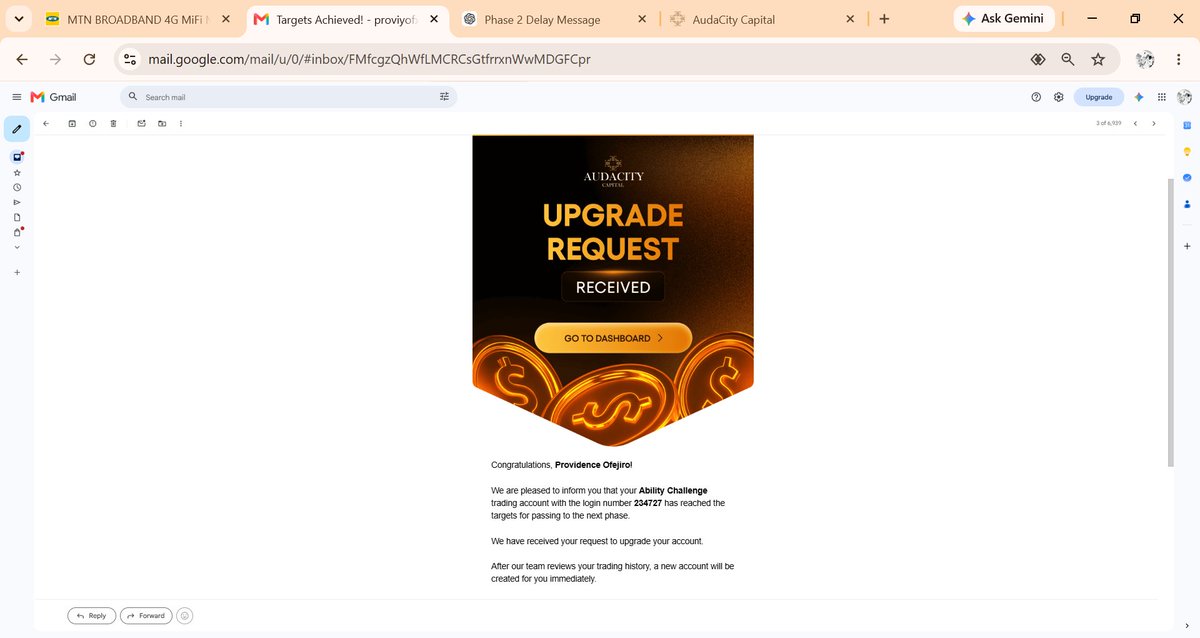Reload the page
Viewport: 1200px width, 638px height.
point(89,60)
